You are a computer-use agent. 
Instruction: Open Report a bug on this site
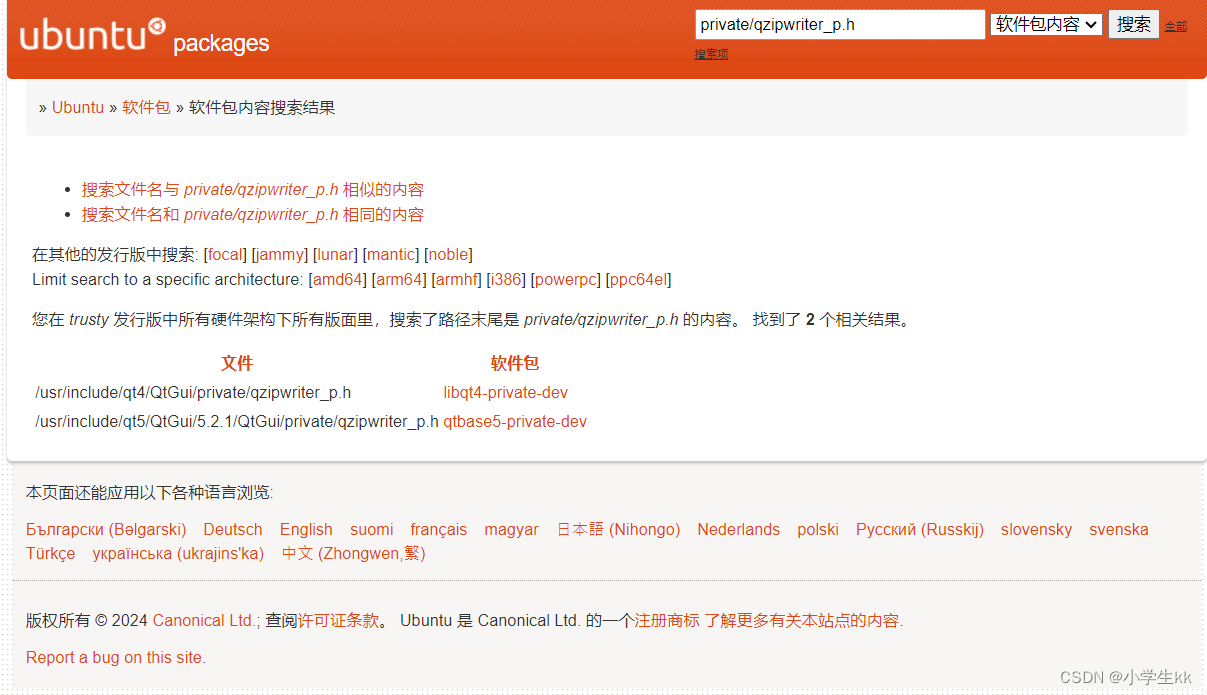(x=114, y=658)
